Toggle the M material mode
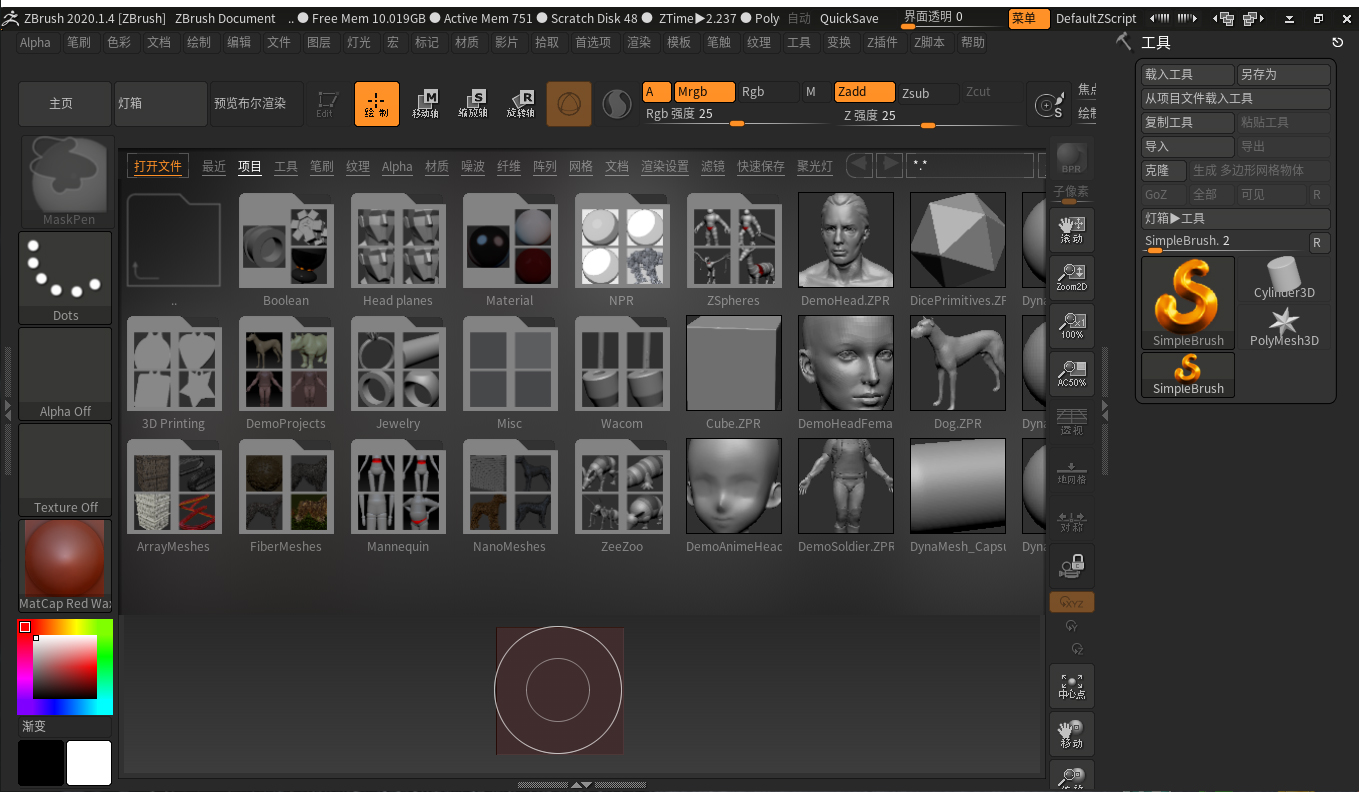1359x792 pixels. [814, 92]
